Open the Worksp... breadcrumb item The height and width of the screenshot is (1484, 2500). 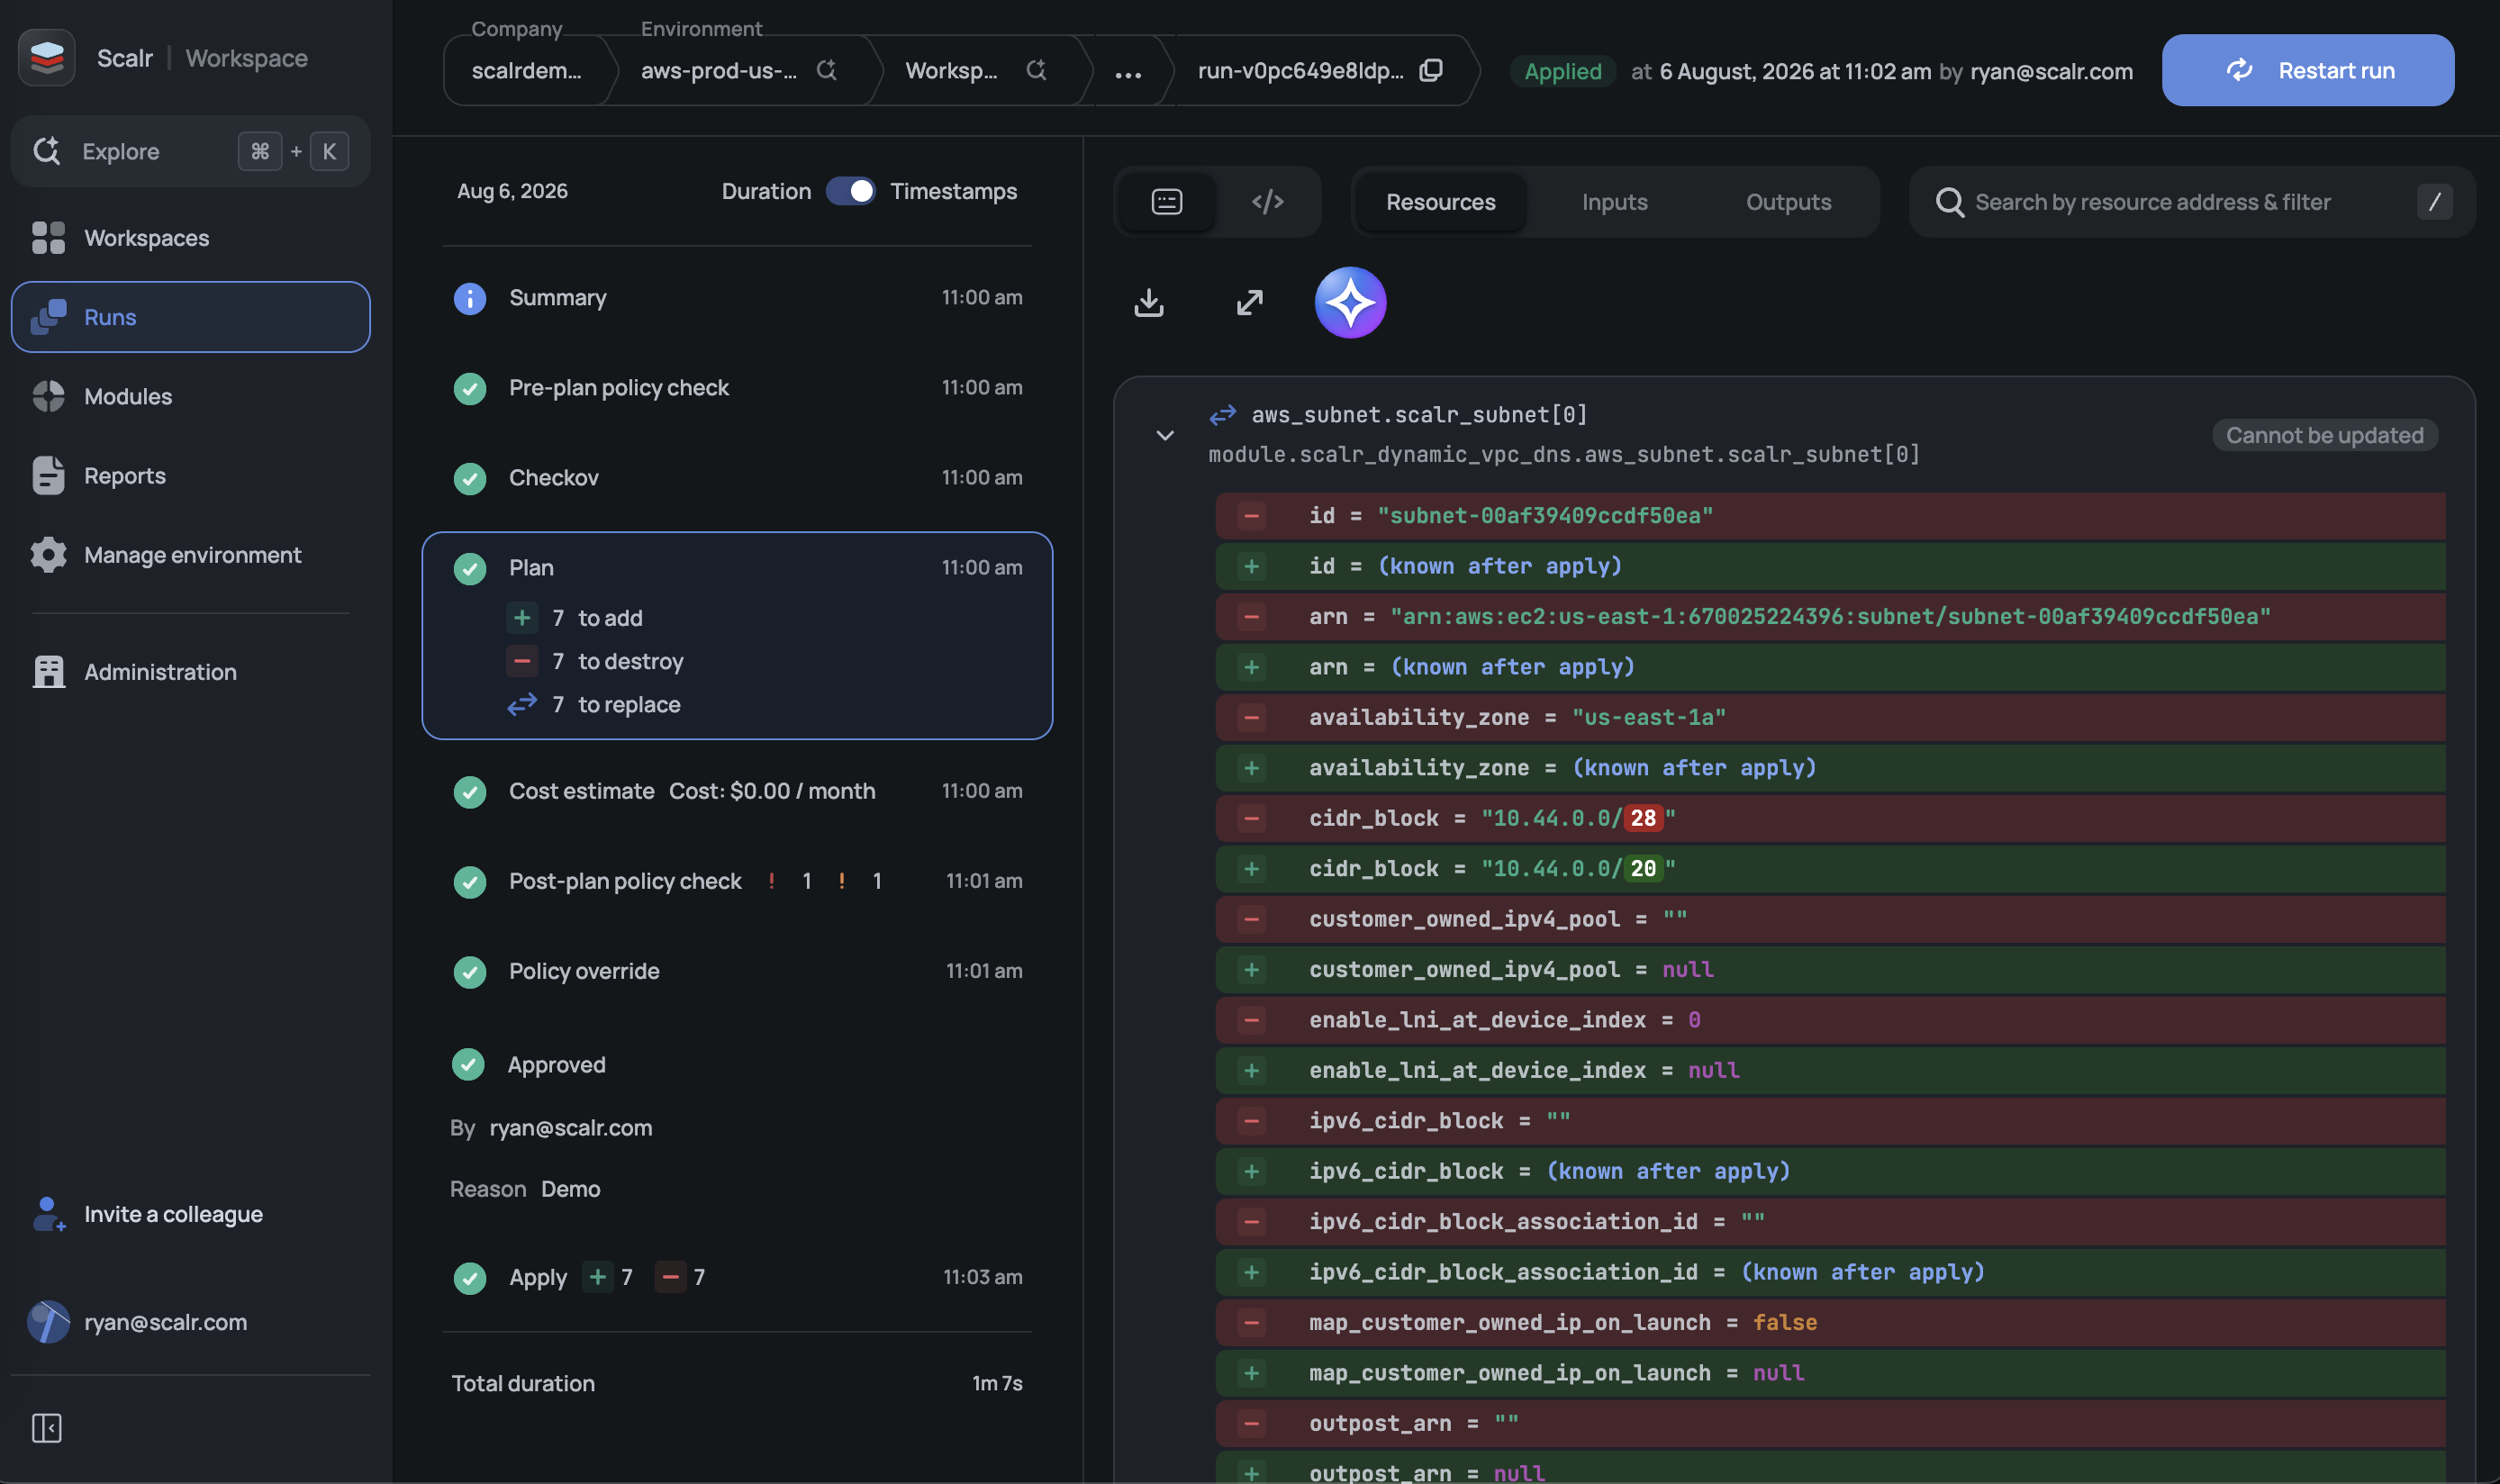pyautogui.click(x=951, y=71)
